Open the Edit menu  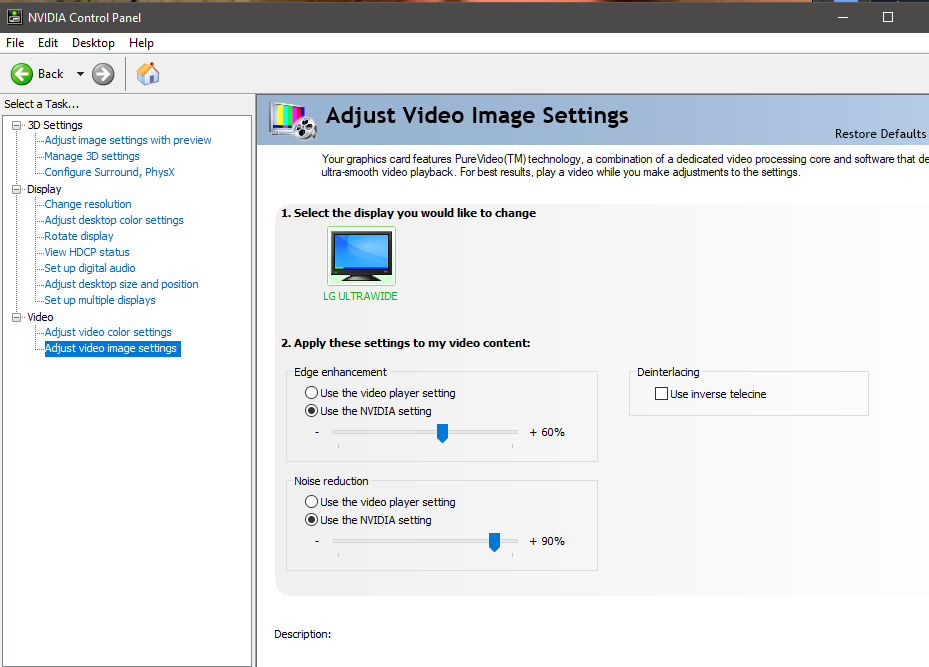[x=48, y=43]
